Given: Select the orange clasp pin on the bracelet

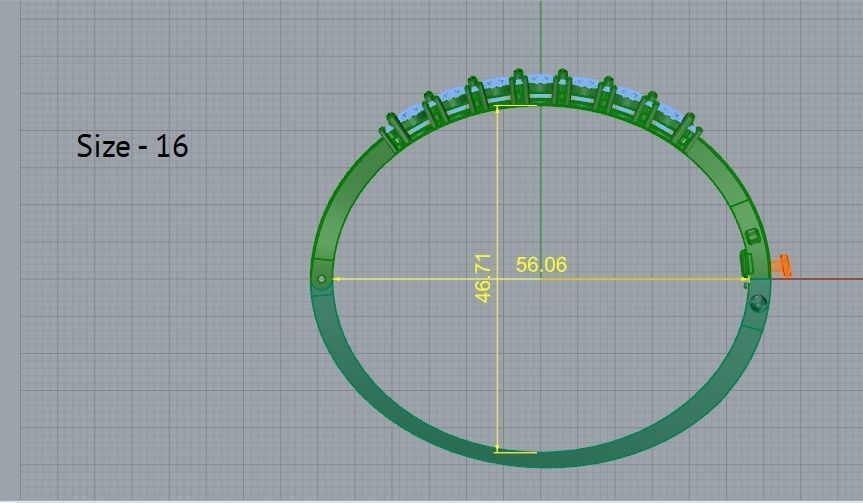Looking at the screenshot, I should (x=782, y=266).
